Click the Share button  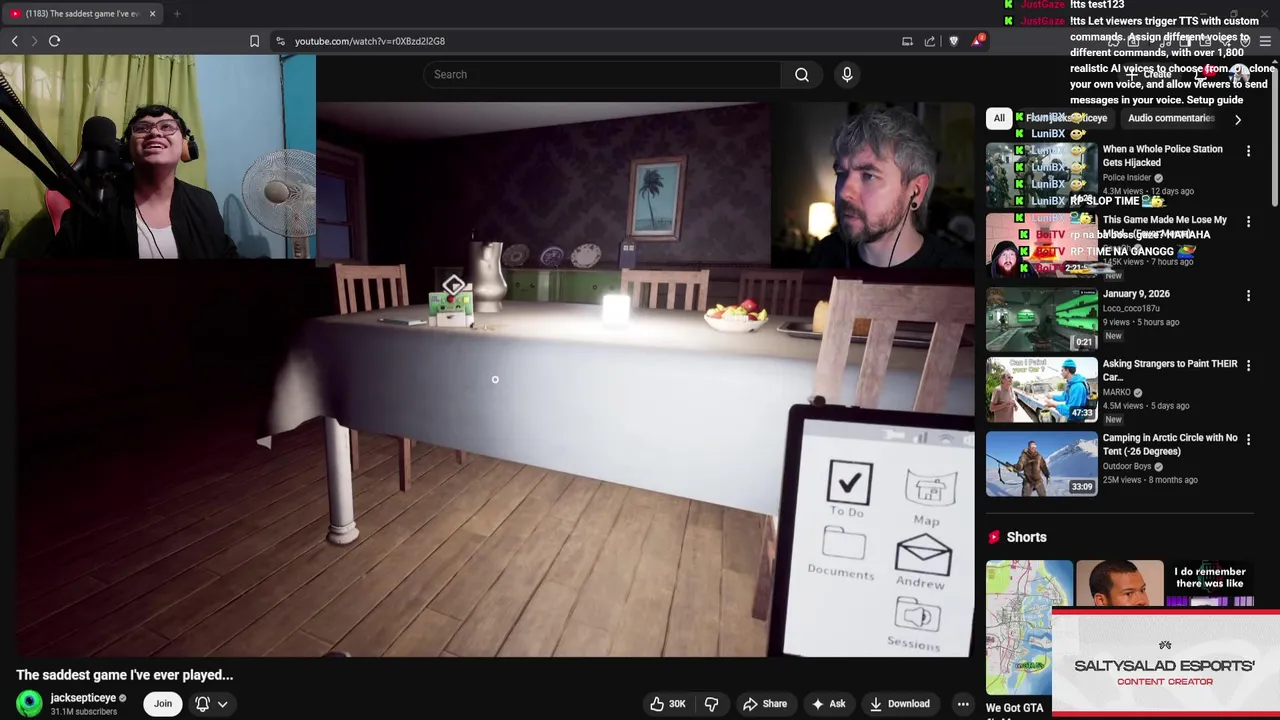(x=765, y=704)
